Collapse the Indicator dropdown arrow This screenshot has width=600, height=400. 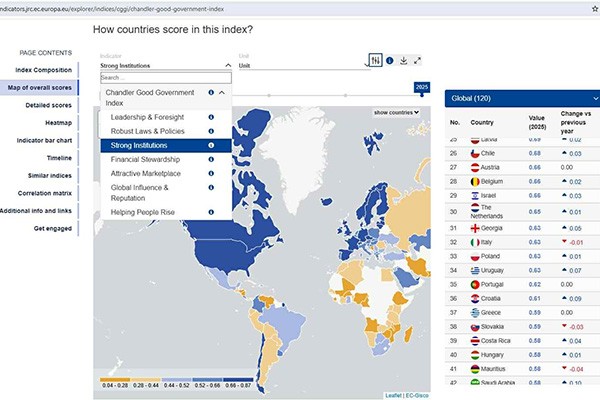(x=228, y=65)
